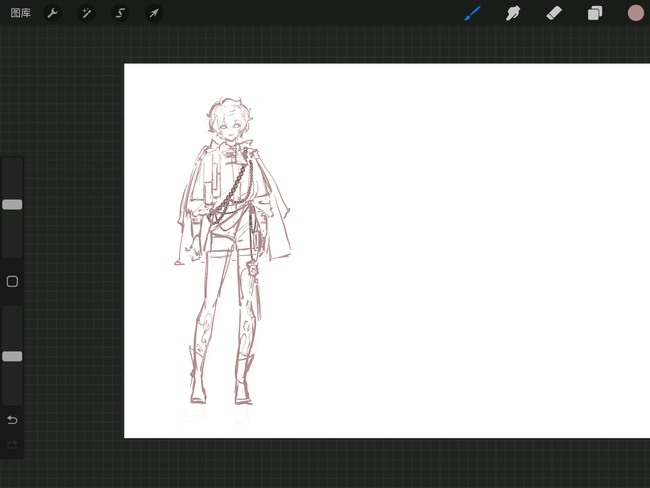Activate the Selection tool (S icon)
Image resolution: width=650 pixels, height=488 pixels.
120,13
